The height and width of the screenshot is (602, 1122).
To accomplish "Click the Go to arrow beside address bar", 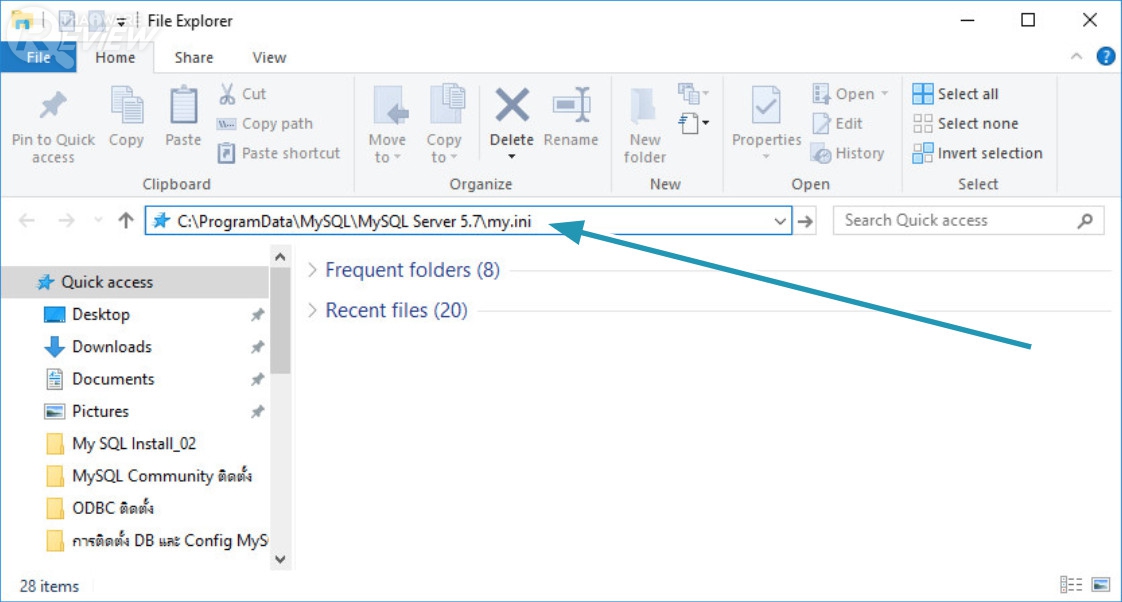I will point(806,221).
